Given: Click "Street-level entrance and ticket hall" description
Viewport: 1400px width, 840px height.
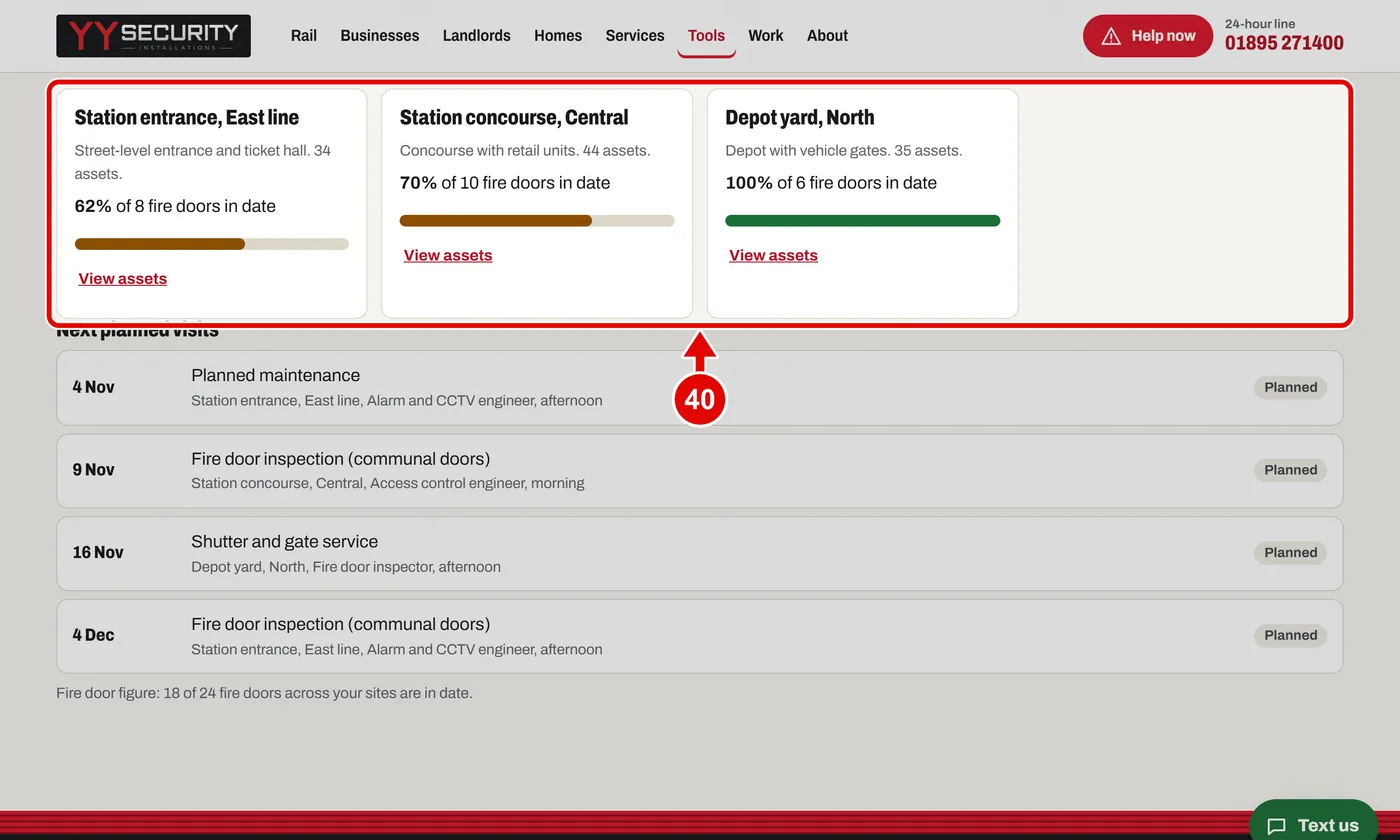Looking at the screenshot, I should [203, 162].
